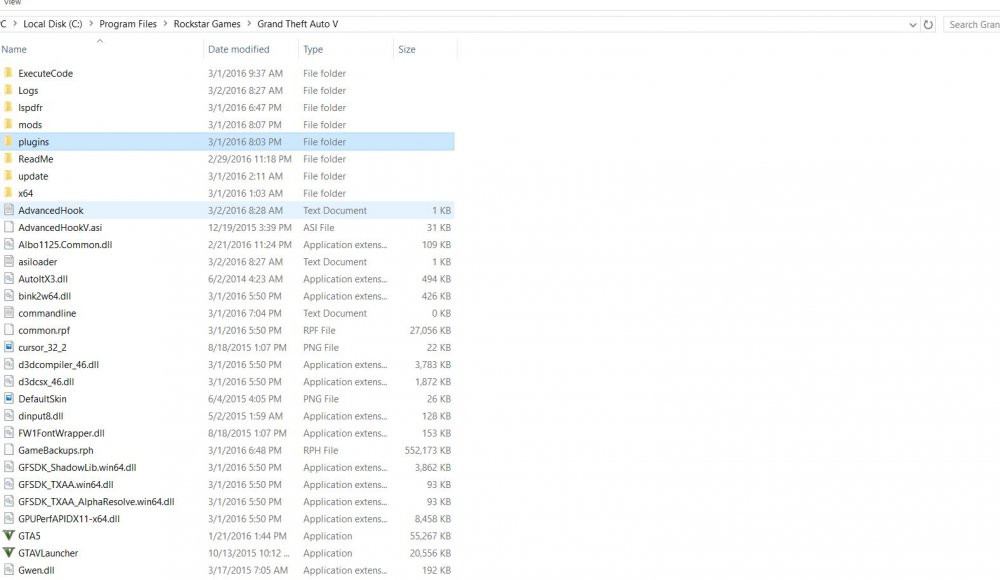The image size is (1000, 580).
Task: Select the d3dcsx_46.dll file name
Action: pos(46,382)
